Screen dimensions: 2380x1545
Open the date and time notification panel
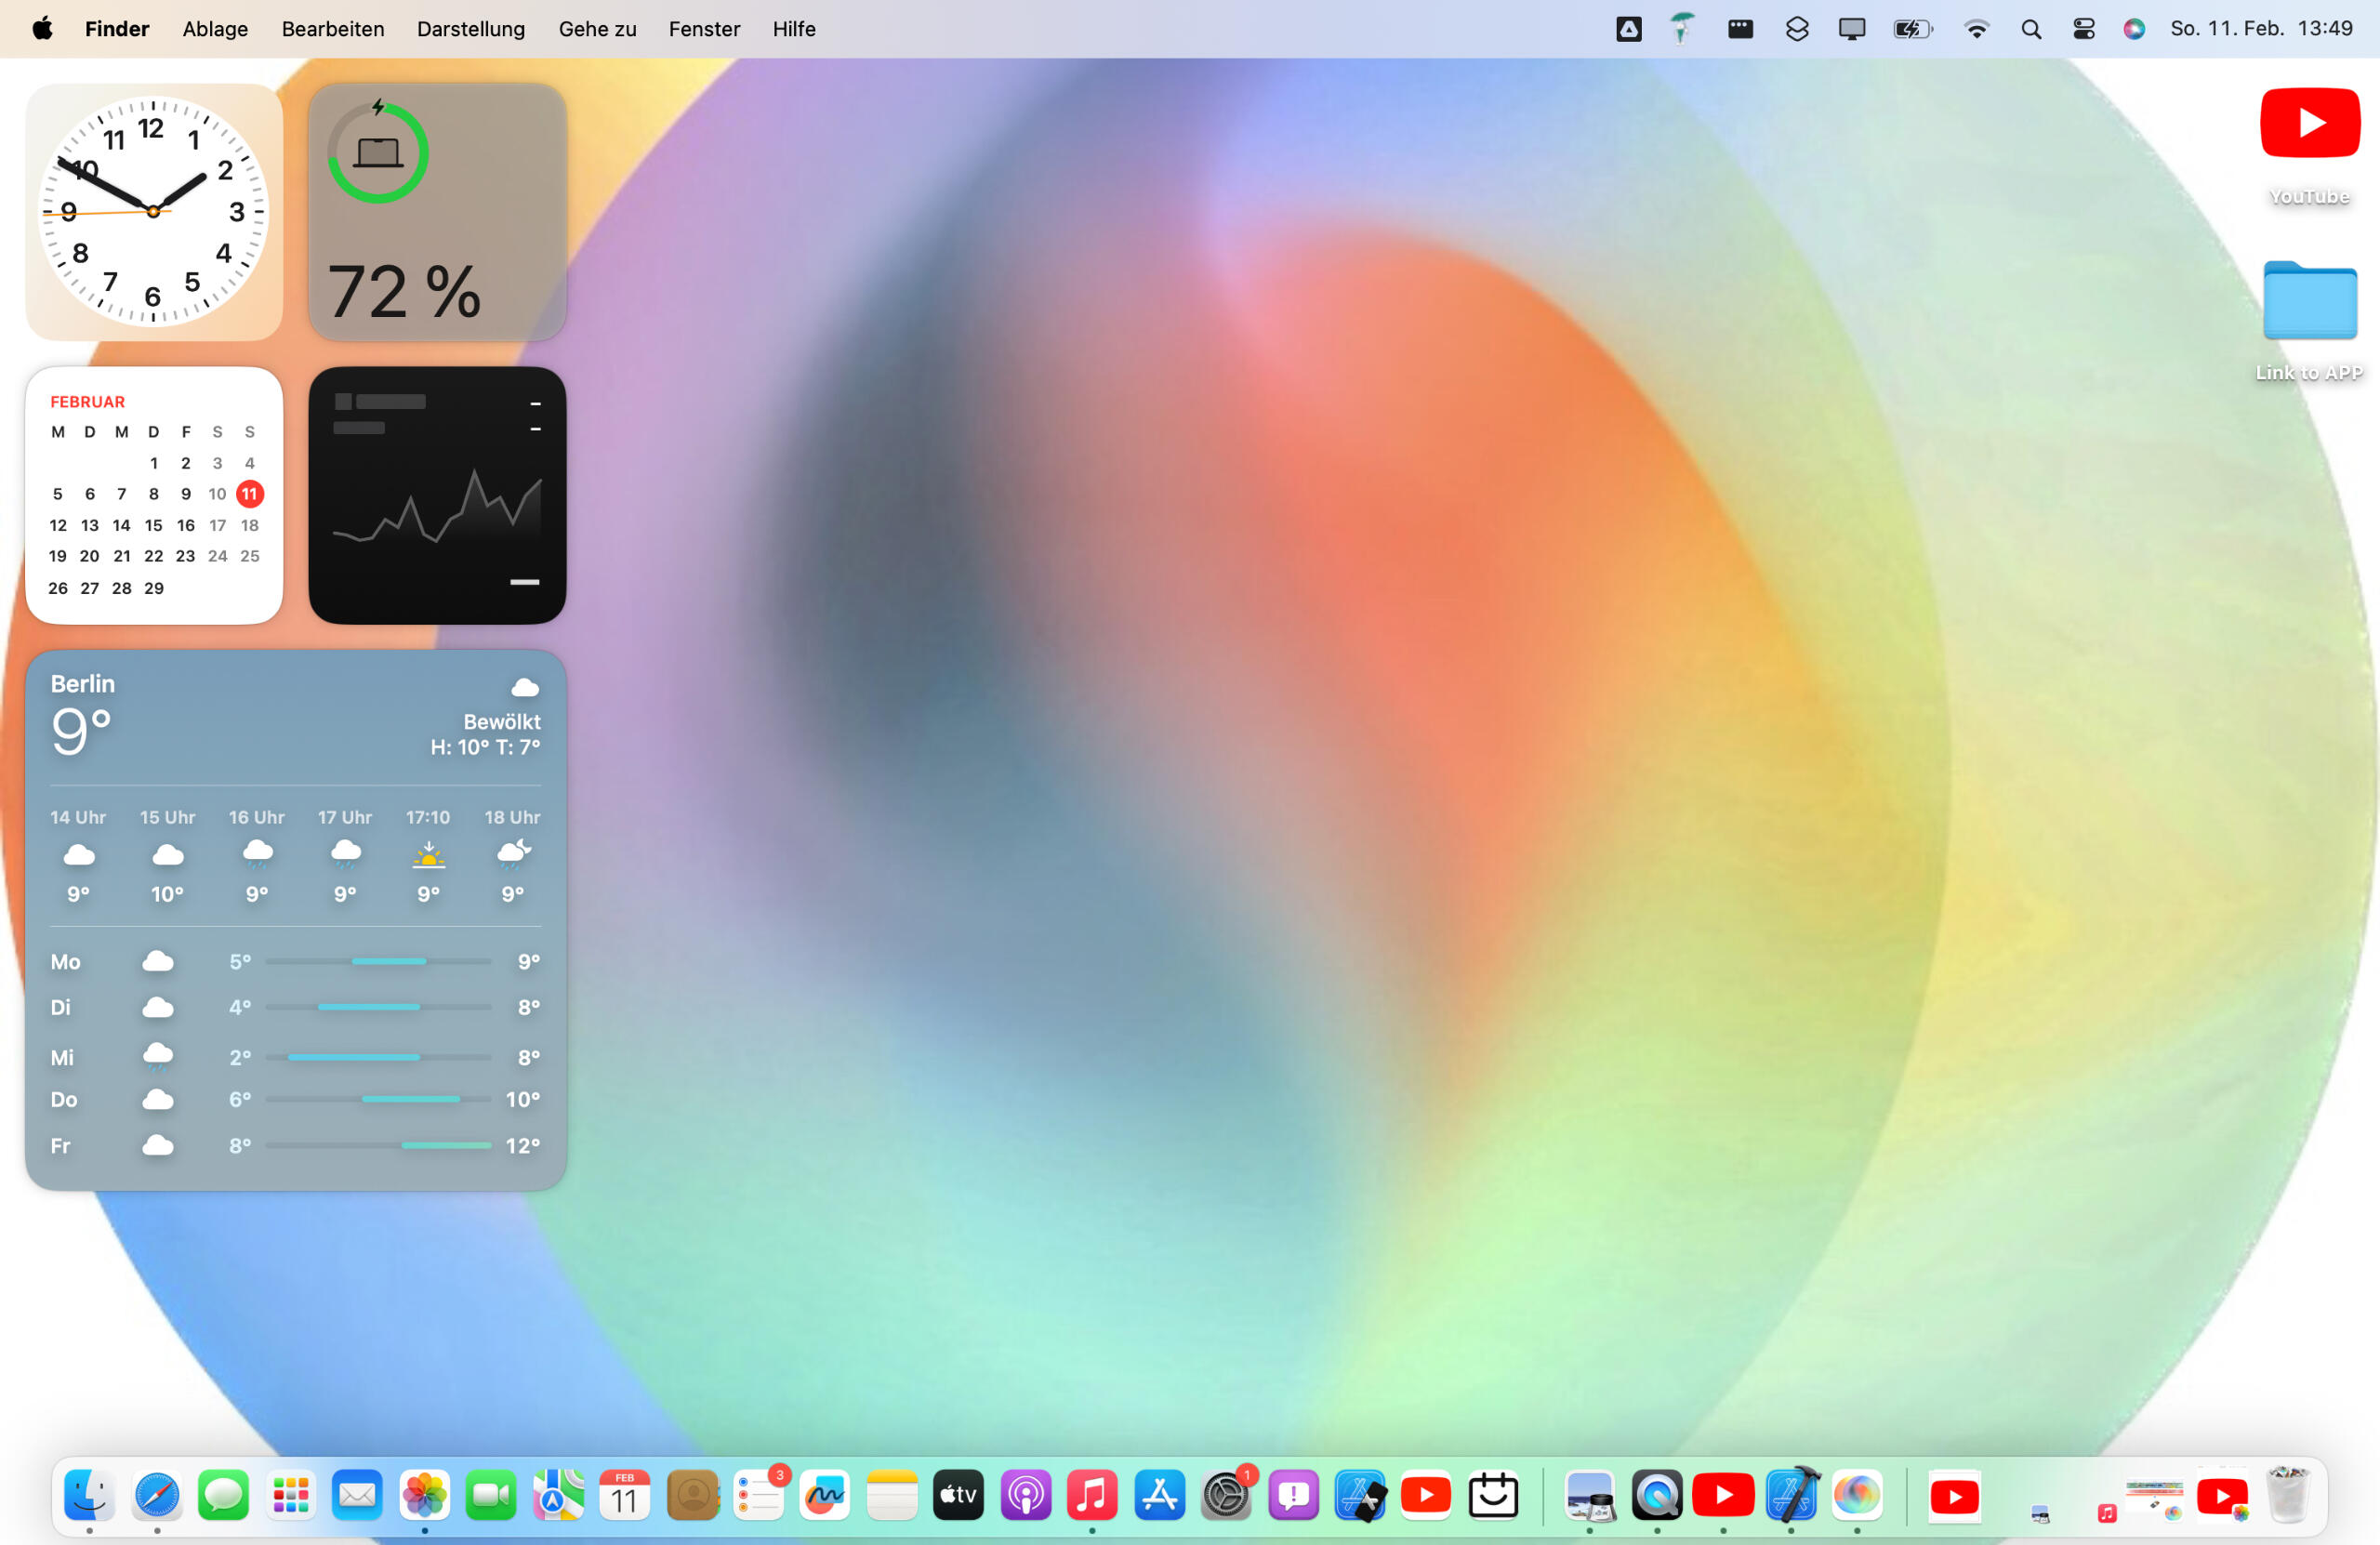point(2260,29)
